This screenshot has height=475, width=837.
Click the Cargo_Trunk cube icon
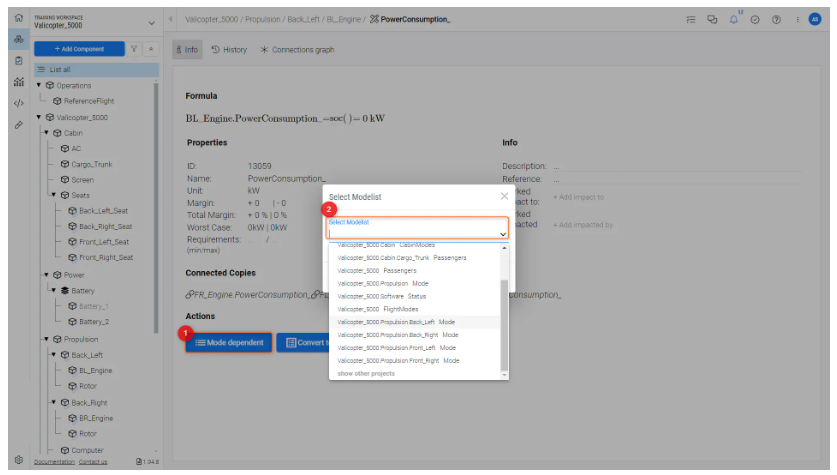coord(65,164)
